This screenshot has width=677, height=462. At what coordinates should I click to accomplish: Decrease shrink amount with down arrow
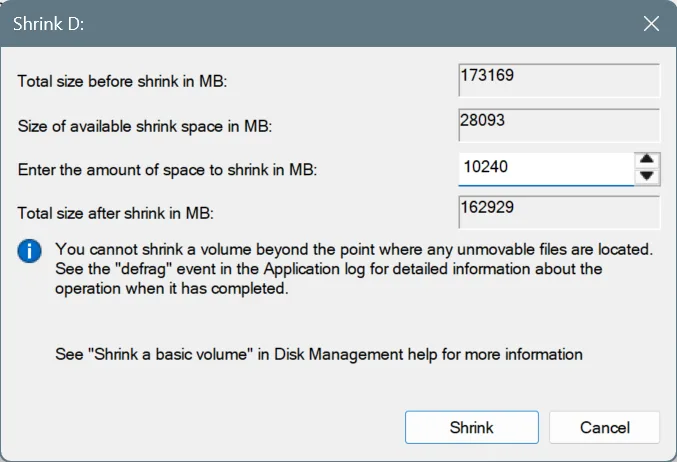646,176
